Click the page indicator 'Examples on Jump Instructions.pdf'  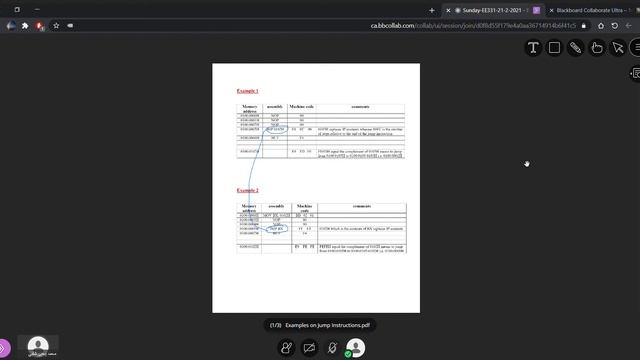click(x=320, y=325)
